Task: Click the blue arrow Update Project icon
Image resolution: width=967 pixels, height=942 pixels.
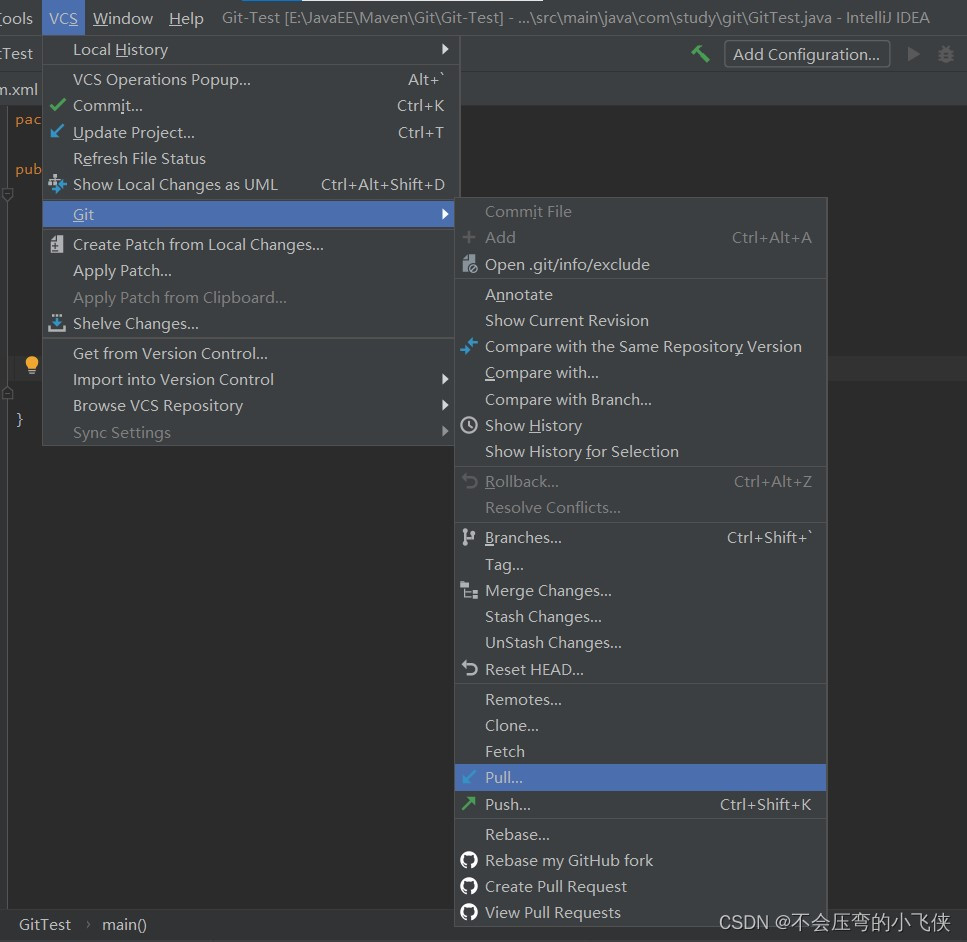Action: [x=57, y=132]
